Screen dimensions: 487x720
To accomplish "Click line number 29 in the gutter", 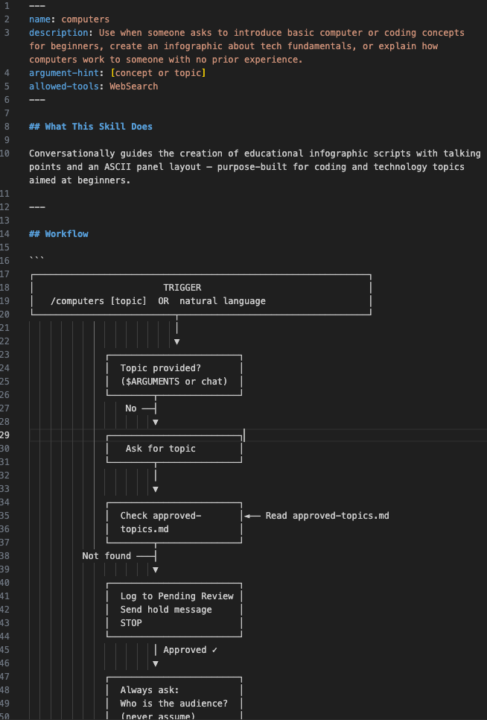I will click(5, 435).
